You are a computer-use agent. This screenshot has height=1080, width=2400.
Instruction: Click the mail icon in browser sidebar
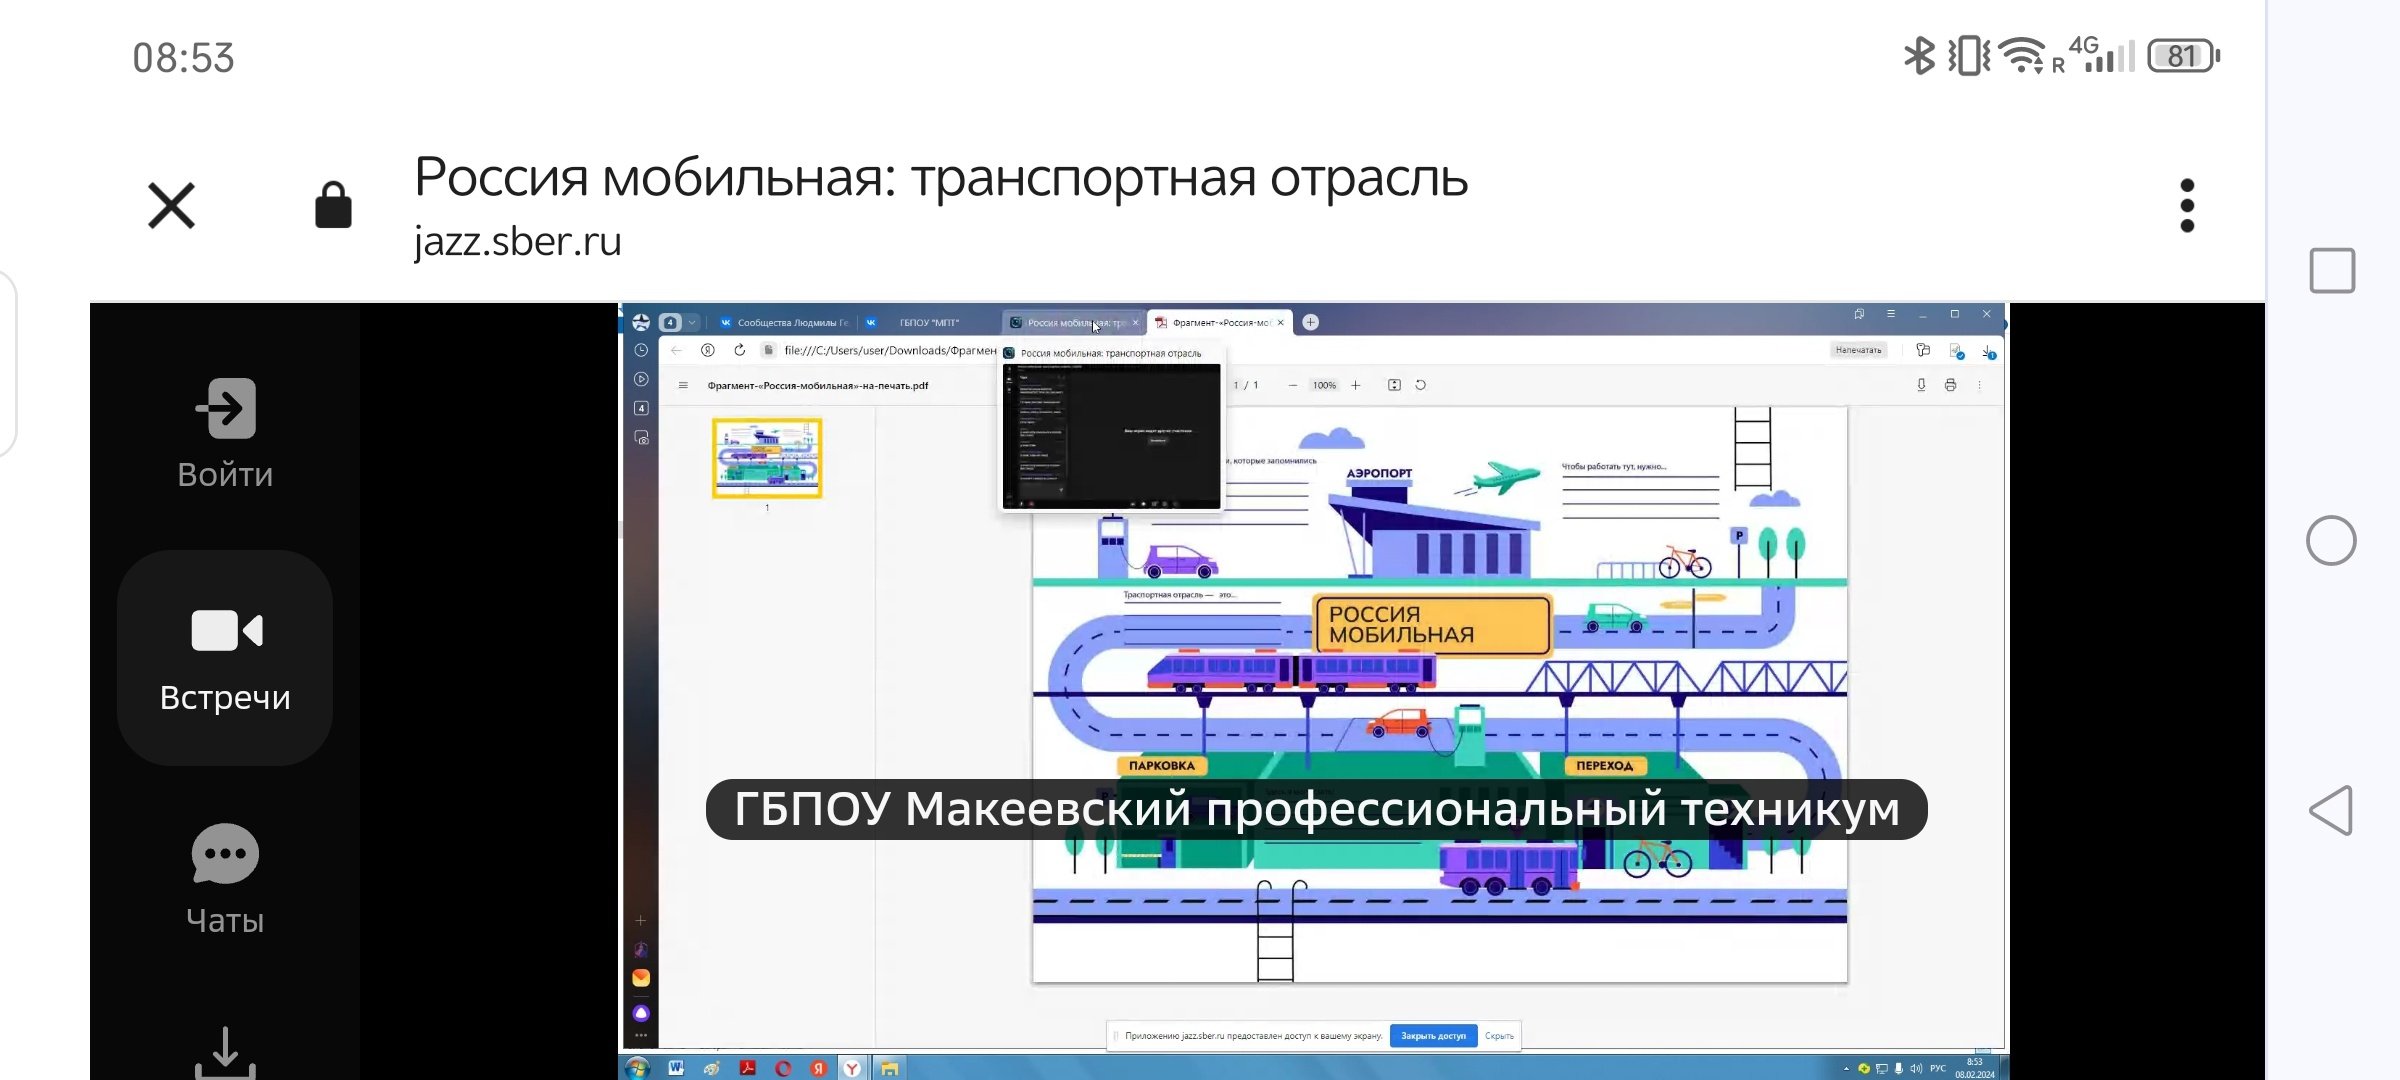(x=641, y=978)
